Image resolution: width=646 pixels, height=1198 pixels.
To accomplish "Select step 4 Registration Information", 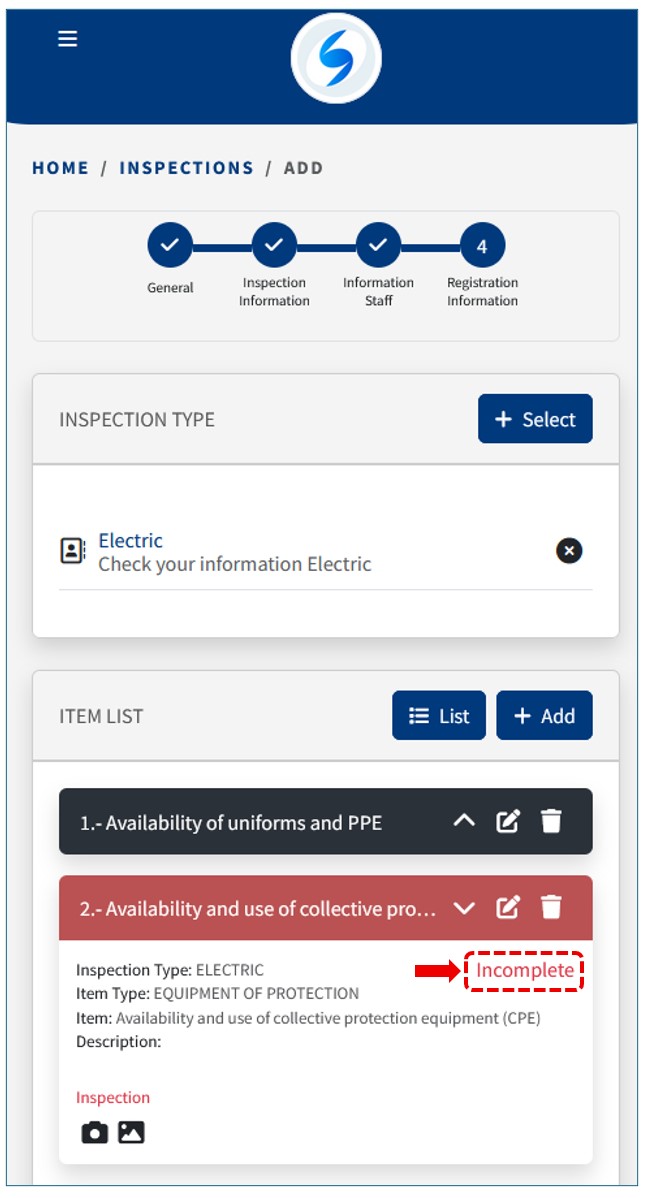I will click(x=482, y=245).
